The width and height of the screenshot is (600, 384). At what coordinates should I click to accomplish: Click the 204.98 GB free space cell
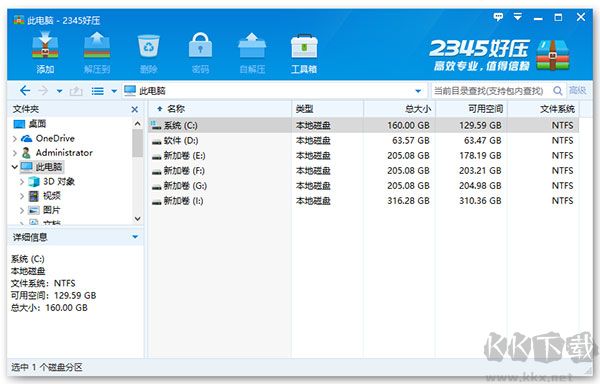click(480, 186)
